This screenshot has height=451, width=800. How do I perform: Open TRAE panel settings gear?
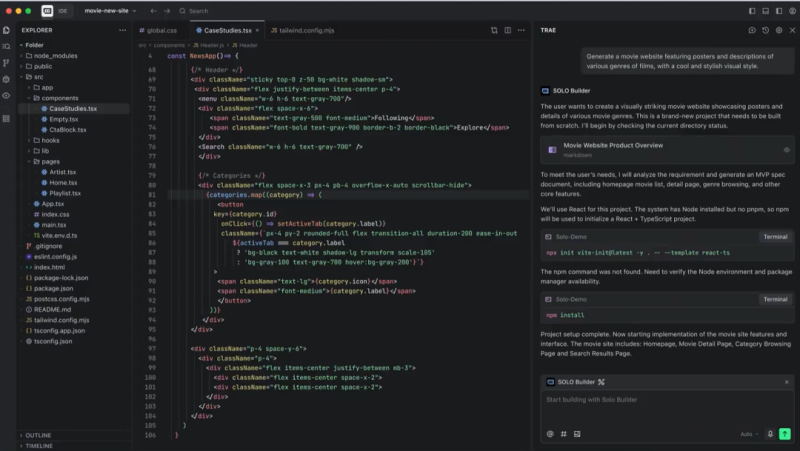778,30
